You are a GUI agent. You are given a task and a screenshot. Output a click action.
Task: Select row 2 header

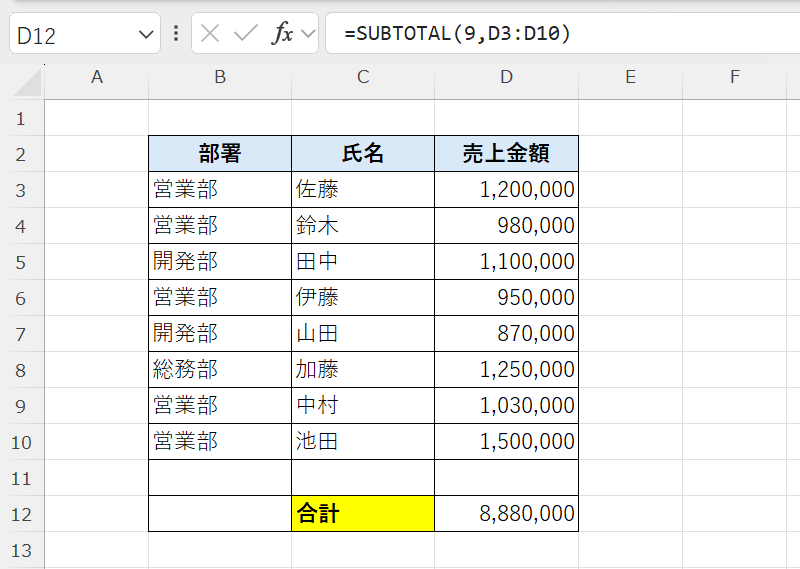coord(22,154)
